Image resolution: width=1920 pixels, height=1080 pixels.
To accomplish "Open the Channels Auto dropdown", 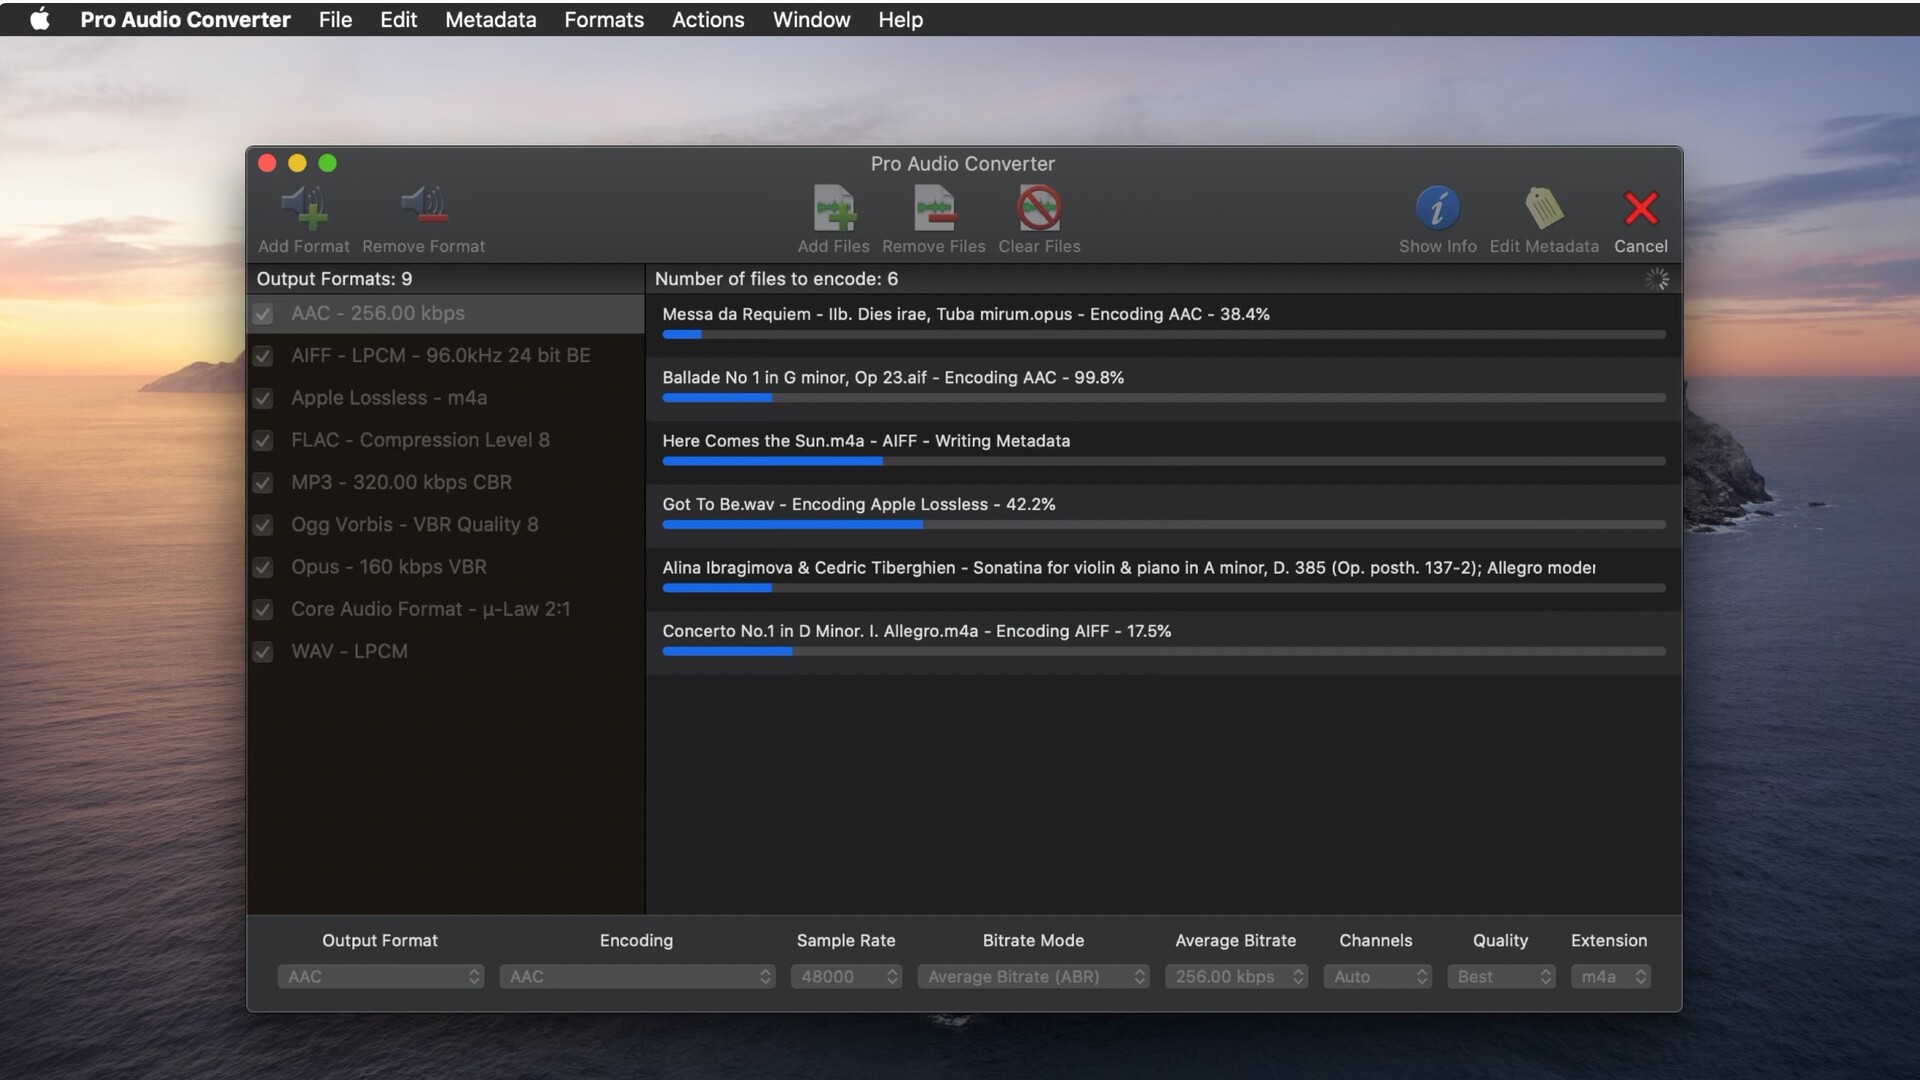I will click(1377, 976).
